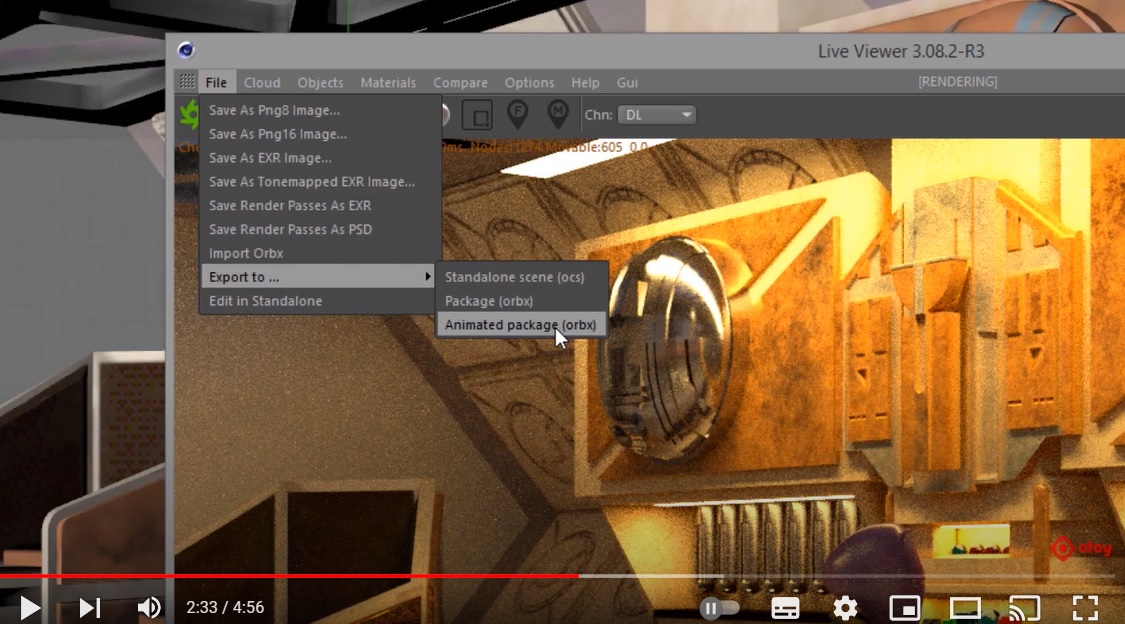Click the Live Viewer 3.08.2-R3 title
Viewport: 1125px width, 624px height.
pyautogui.click(x=901, y=52)
